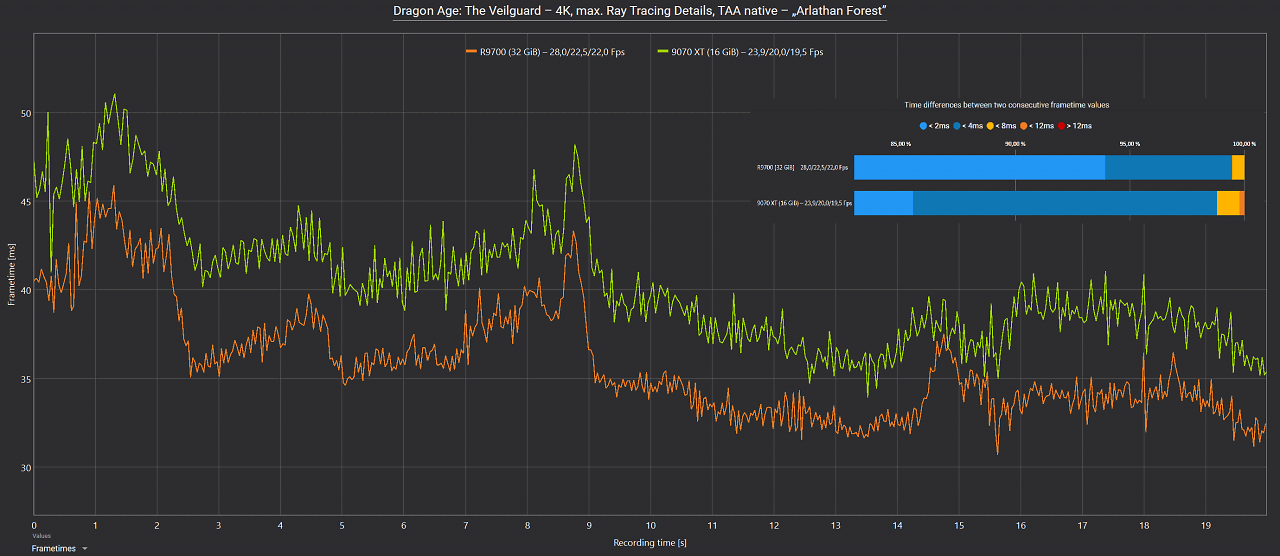Click the 9070 XT yellow '< 8ms' bar segment
This screenshot has height=556, width=1280.
click(1228, 203)
